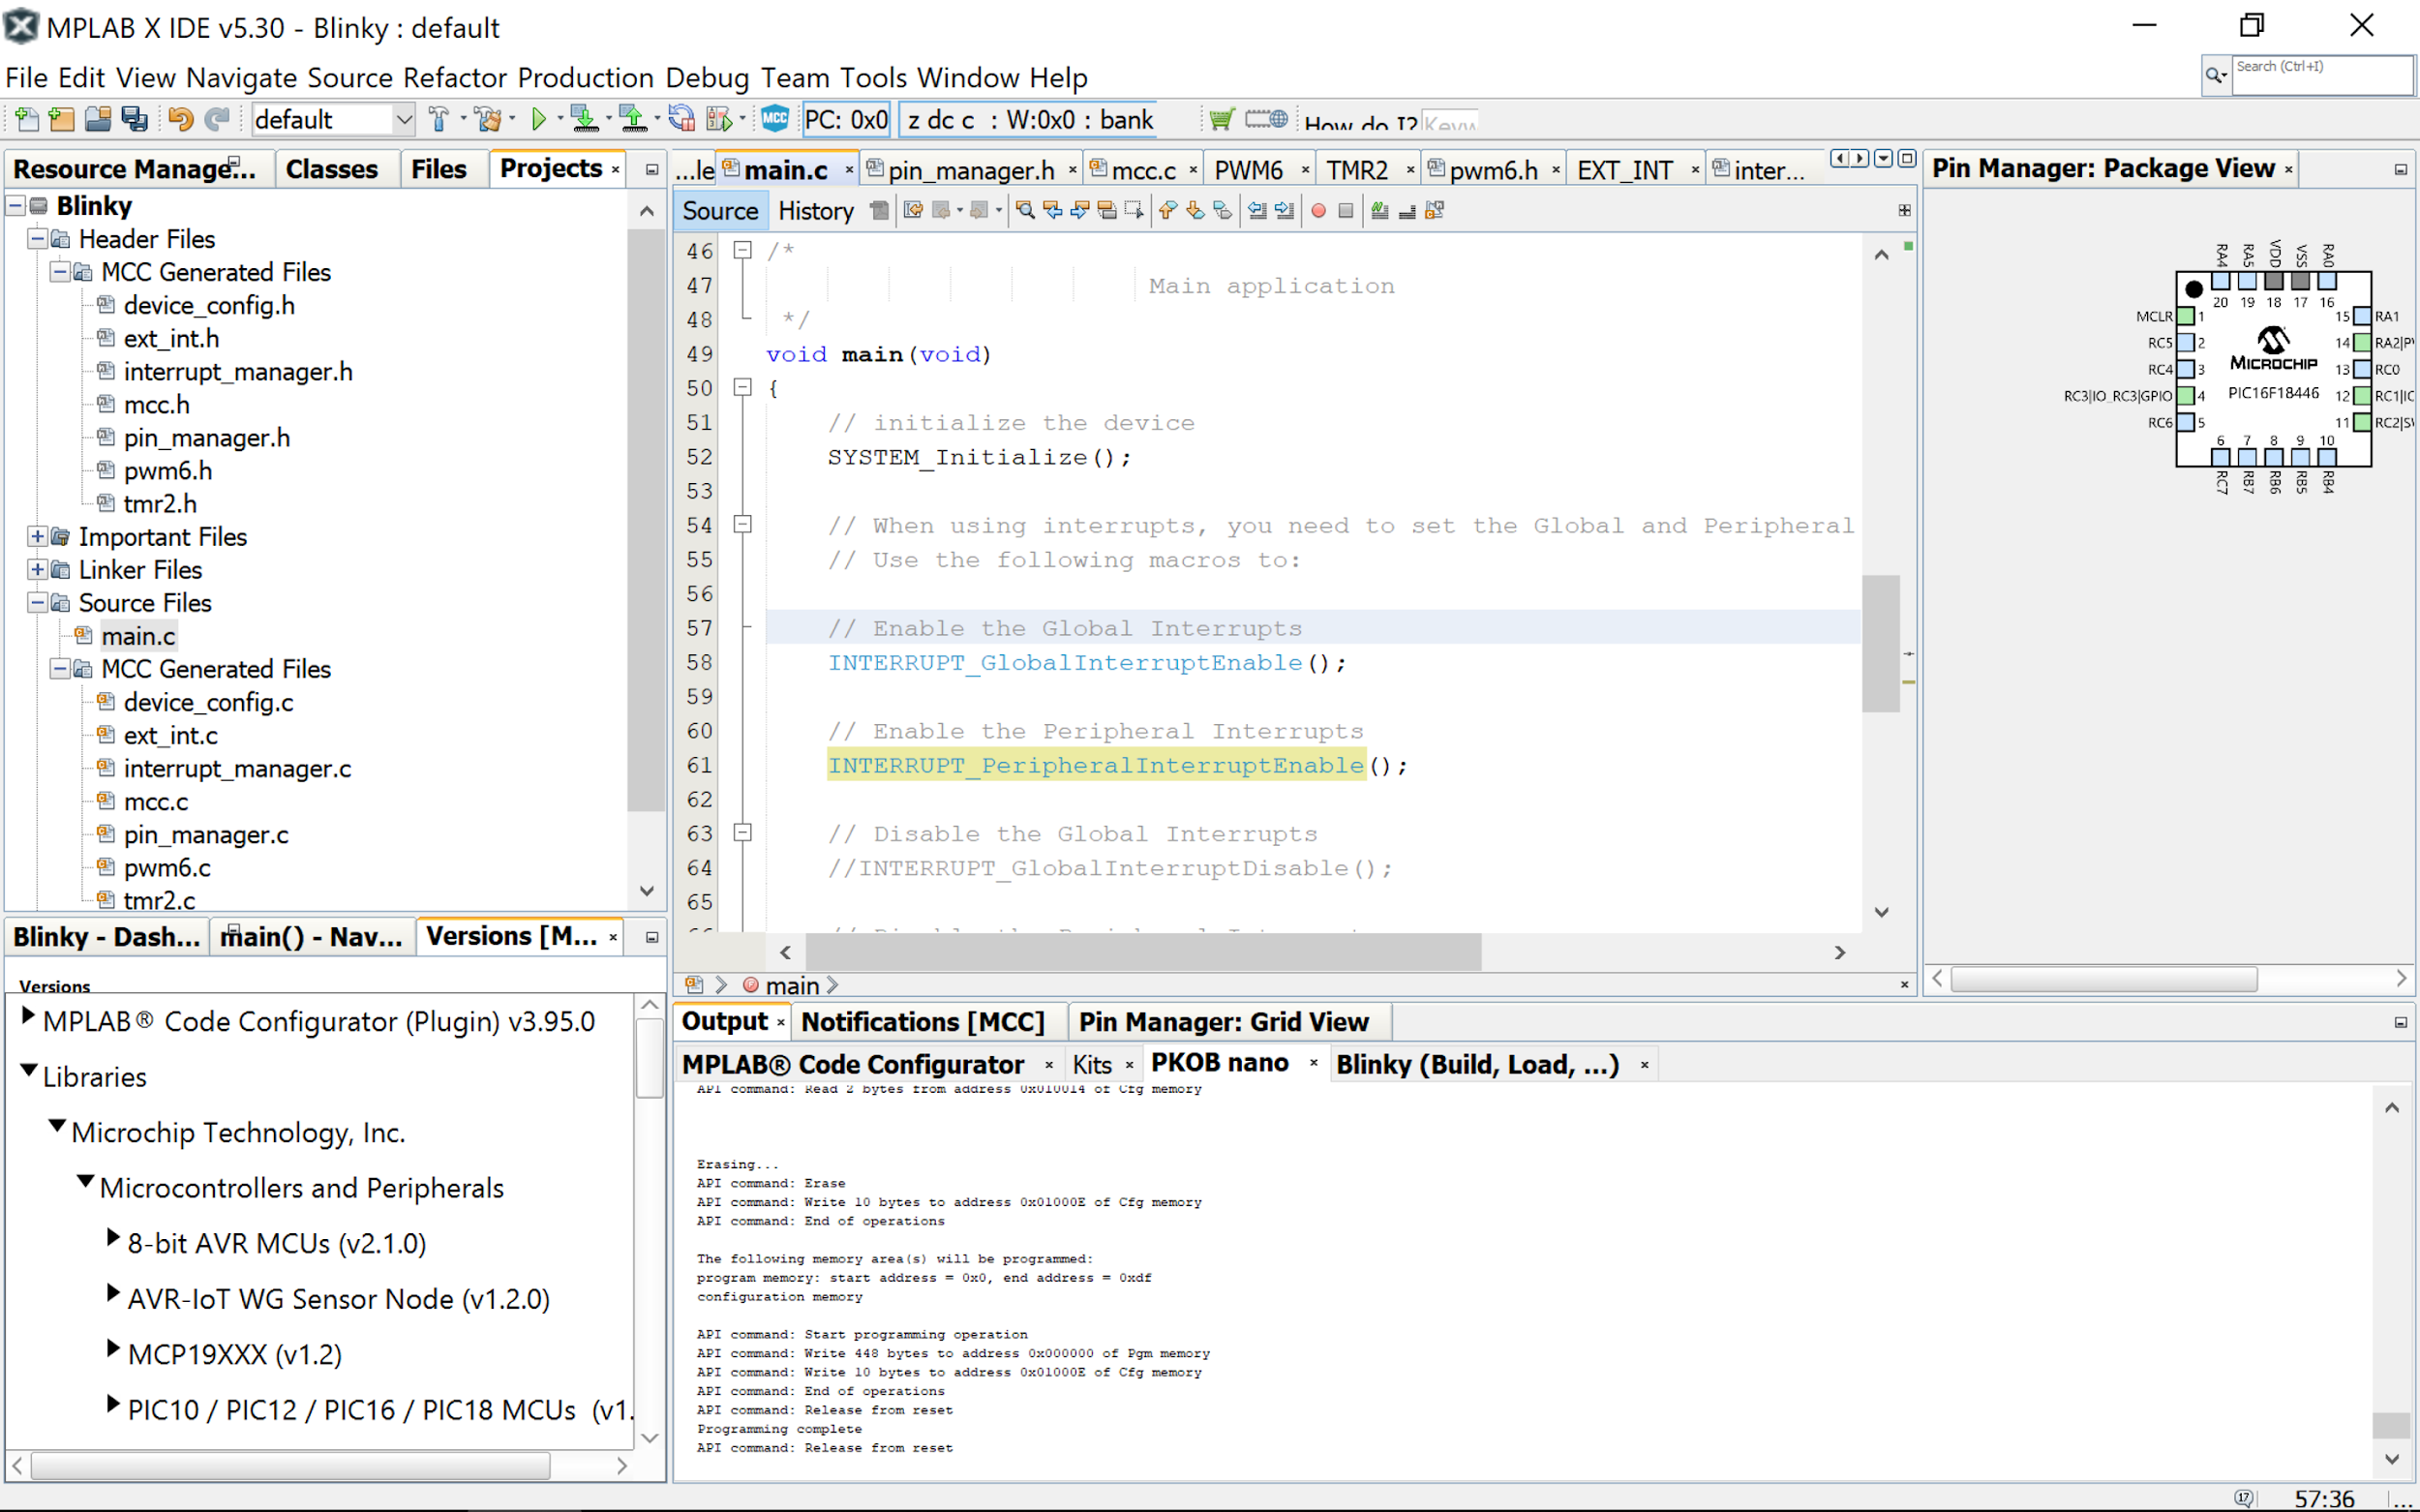The height and width of the screenshot is (1512, 2420).
Task: Make and program device with the green download-arrow icon
Action: pyautogui.click(x=584, y=120)
